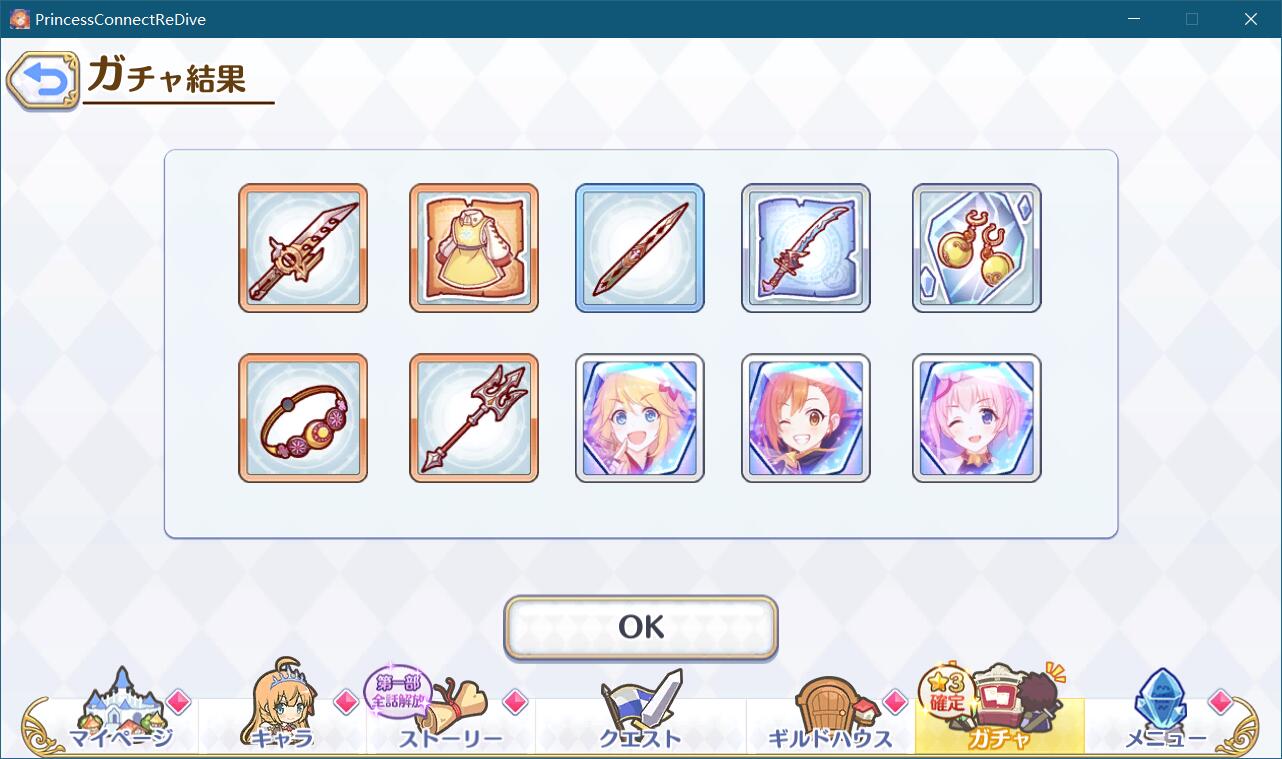Switch to the キャラ tab
The image size is (1282, 759).
coord(283,712)
